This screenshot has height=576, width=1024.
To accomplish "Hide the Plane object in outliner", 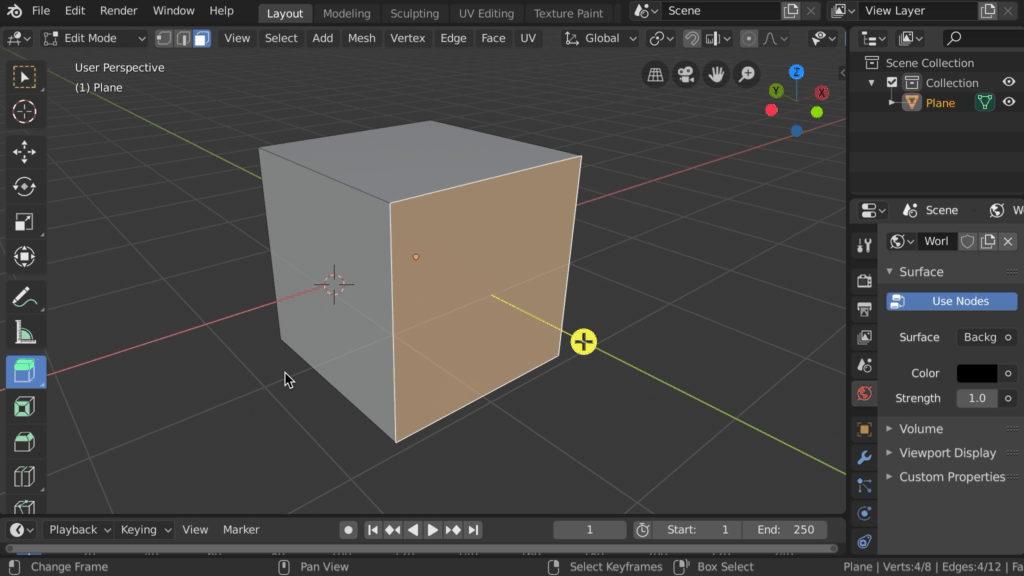I will (1009, 102).
